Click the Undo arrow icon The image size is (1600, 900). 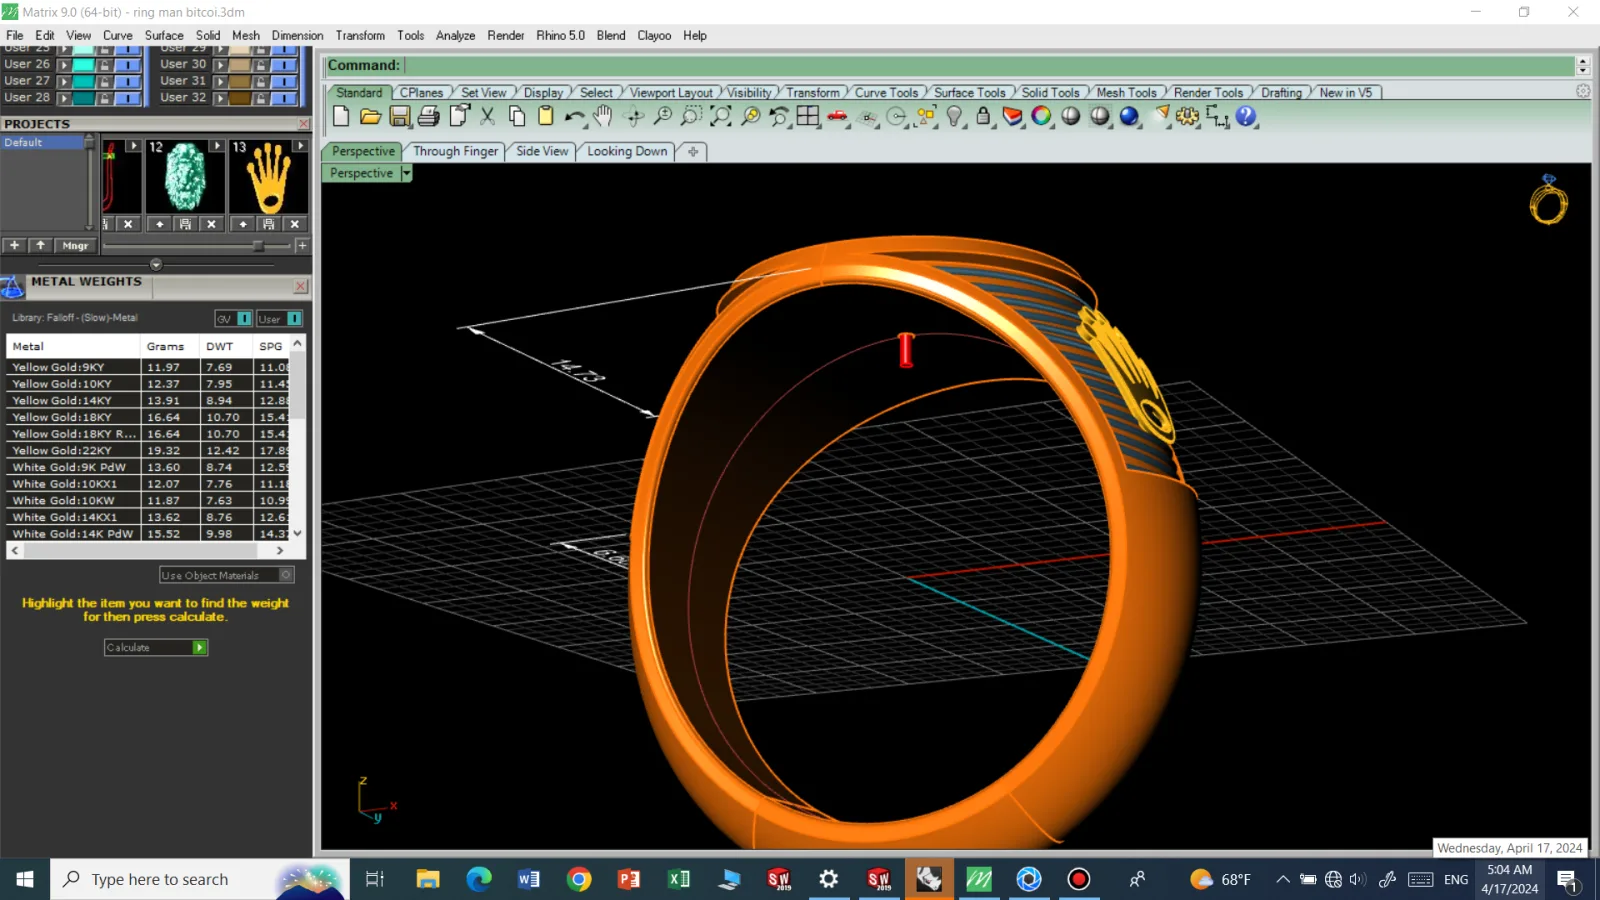tap(574, 116)
